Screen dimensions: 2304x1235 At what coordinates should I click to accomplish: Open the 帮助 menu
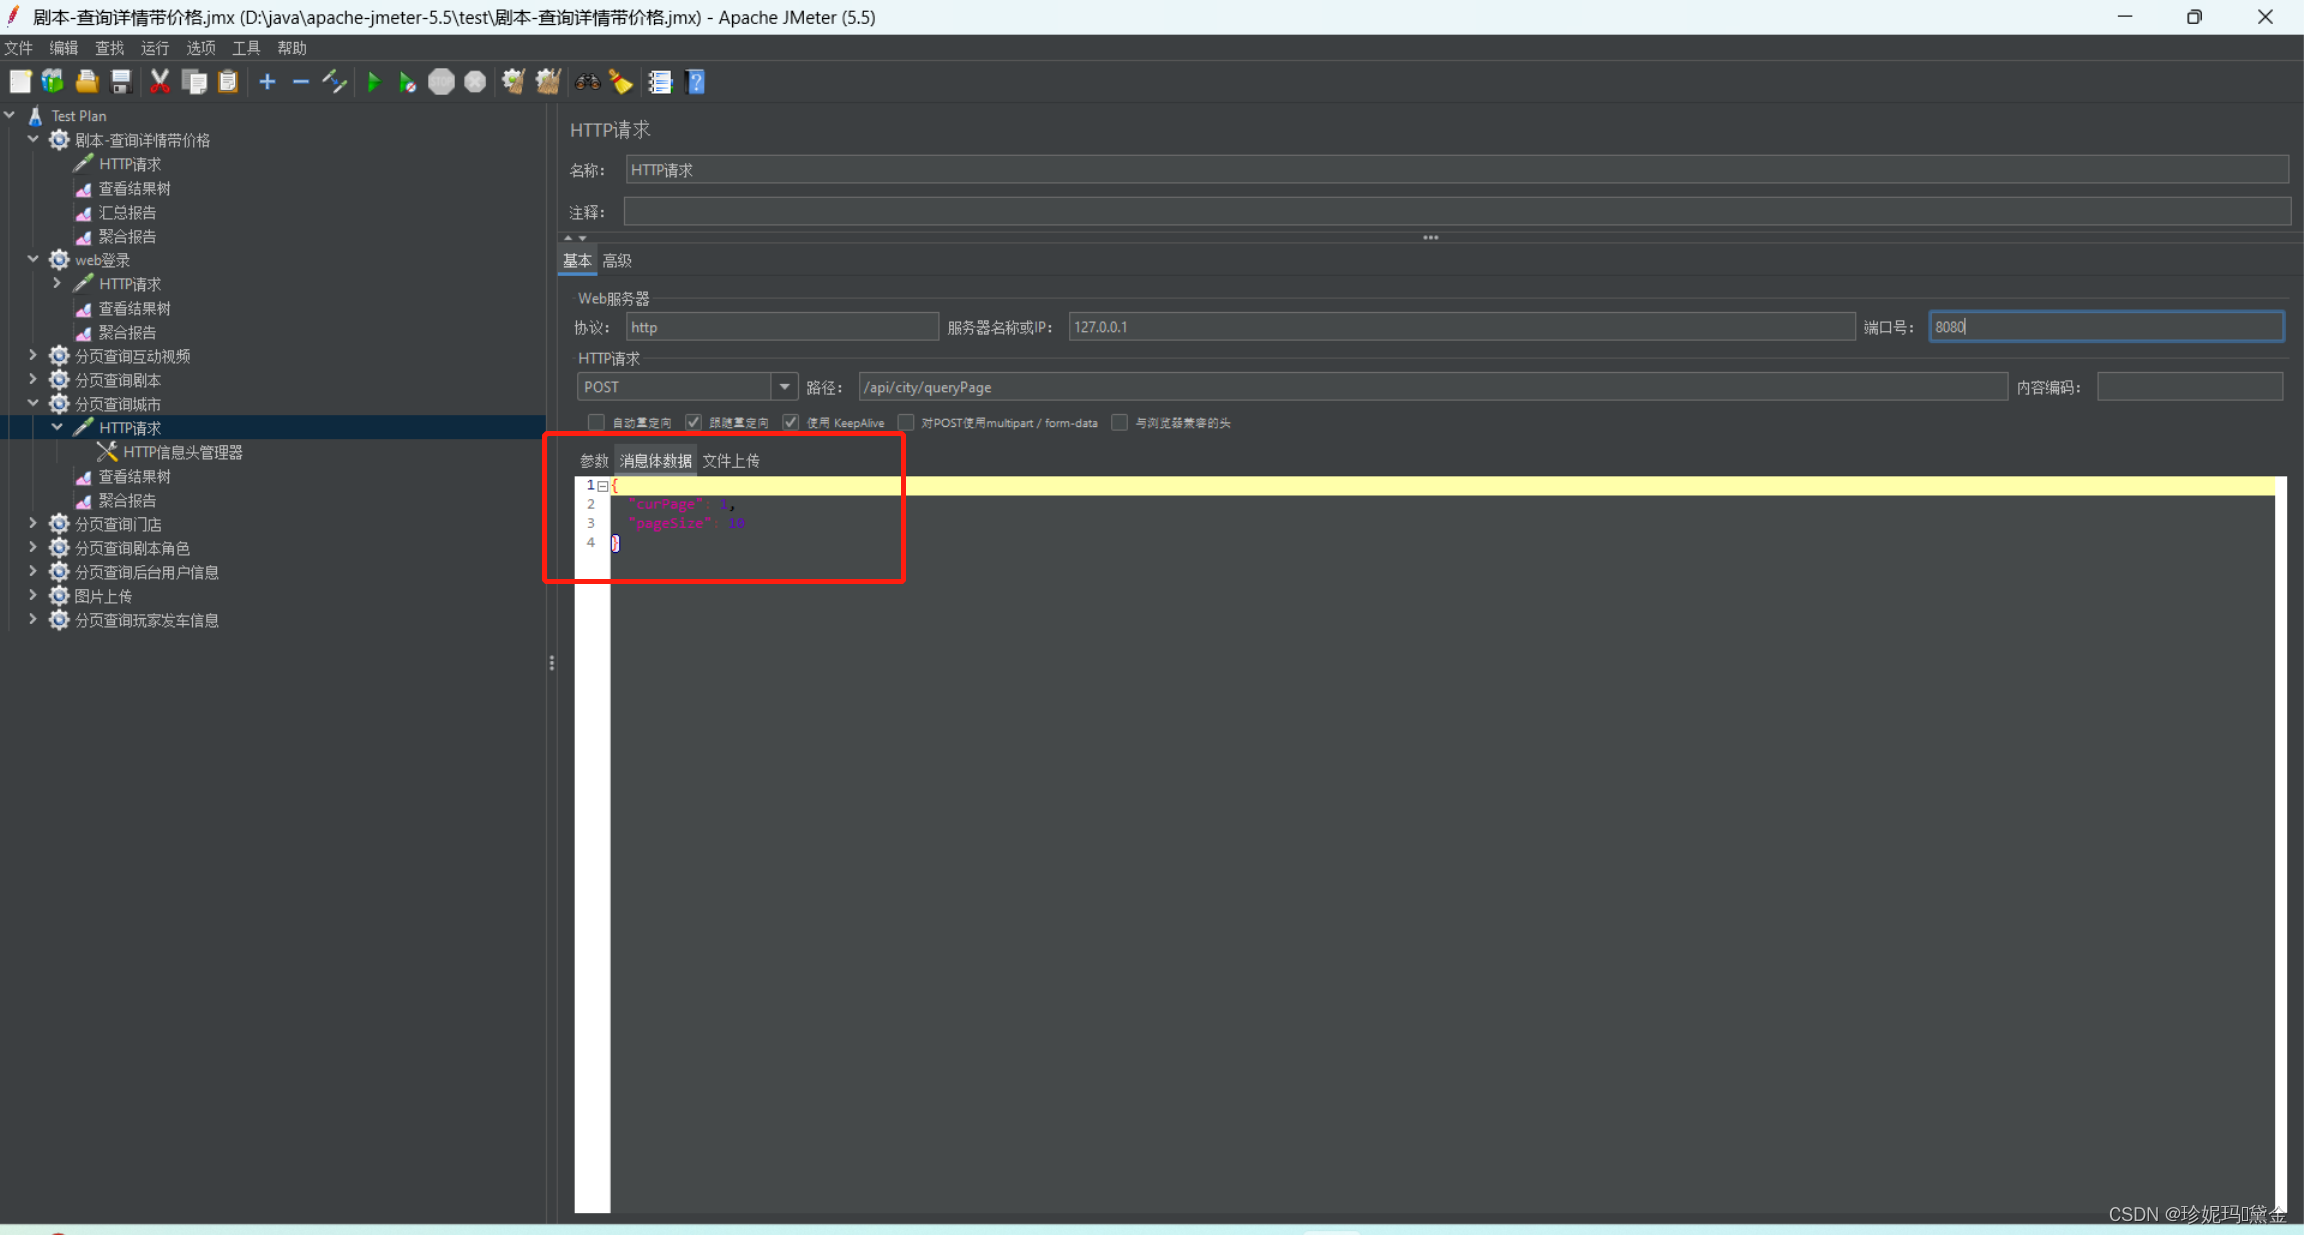point(292,48)
